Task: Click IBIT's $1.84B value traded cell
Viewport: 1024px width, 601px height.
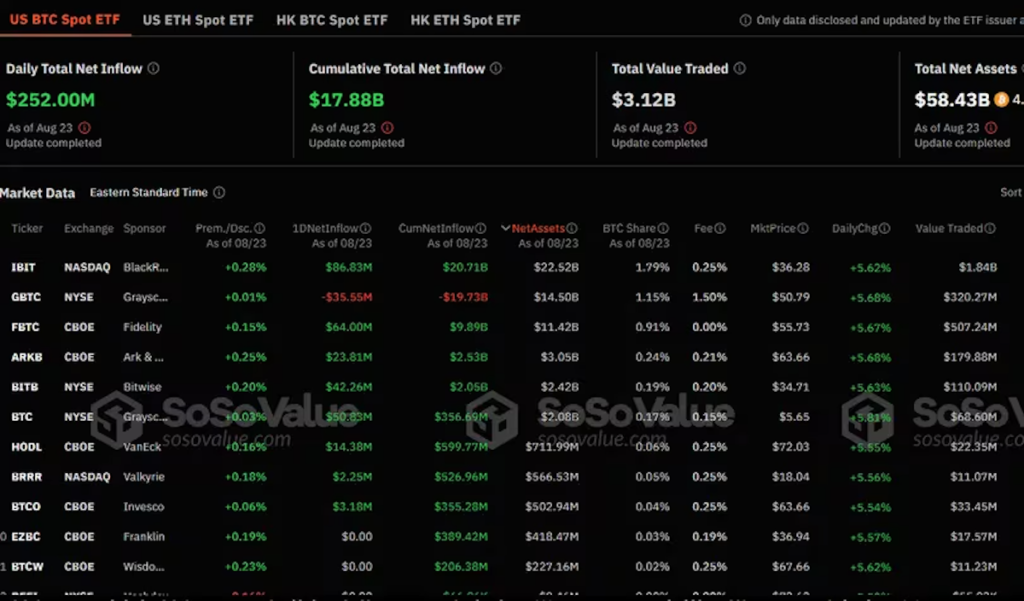Action: point(978,267)
